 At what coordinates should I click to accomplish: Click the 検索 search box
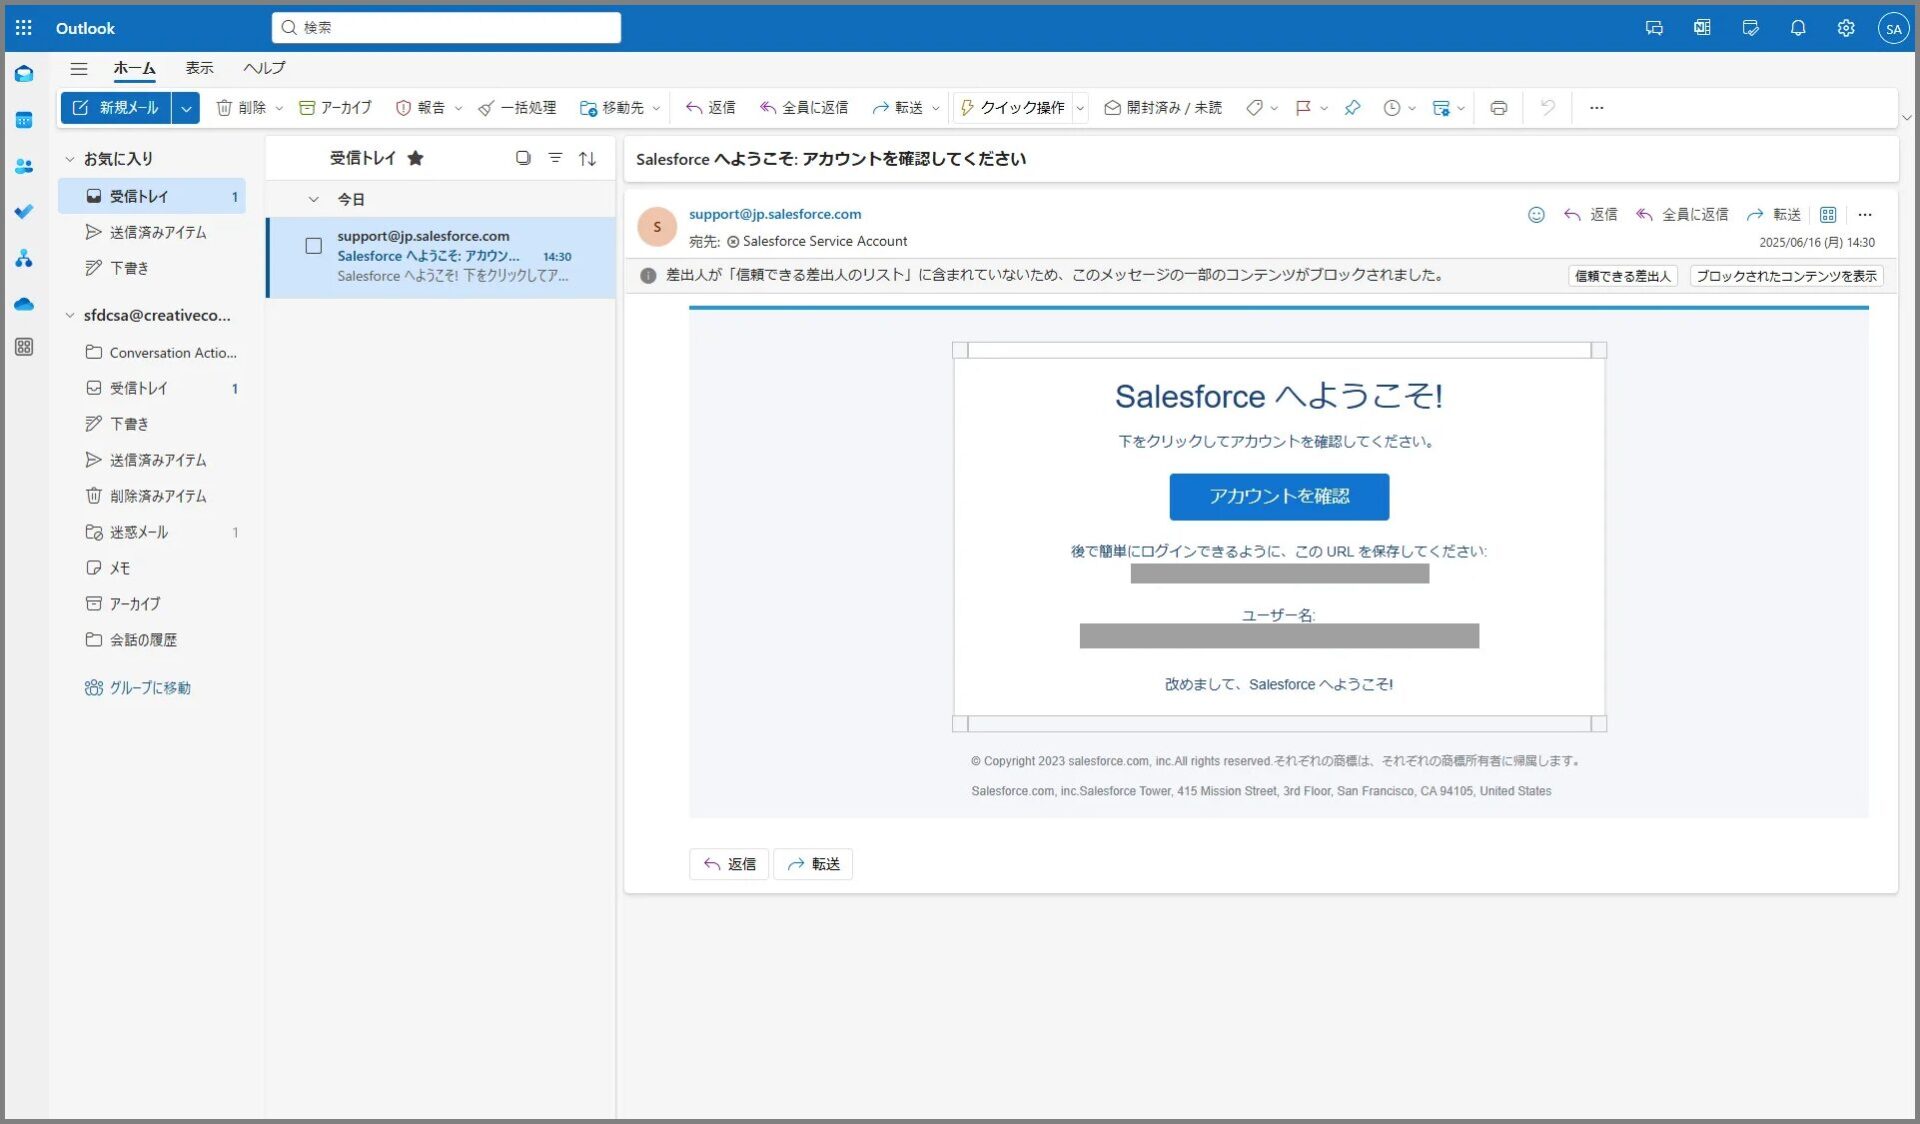[x=446, y=28]
